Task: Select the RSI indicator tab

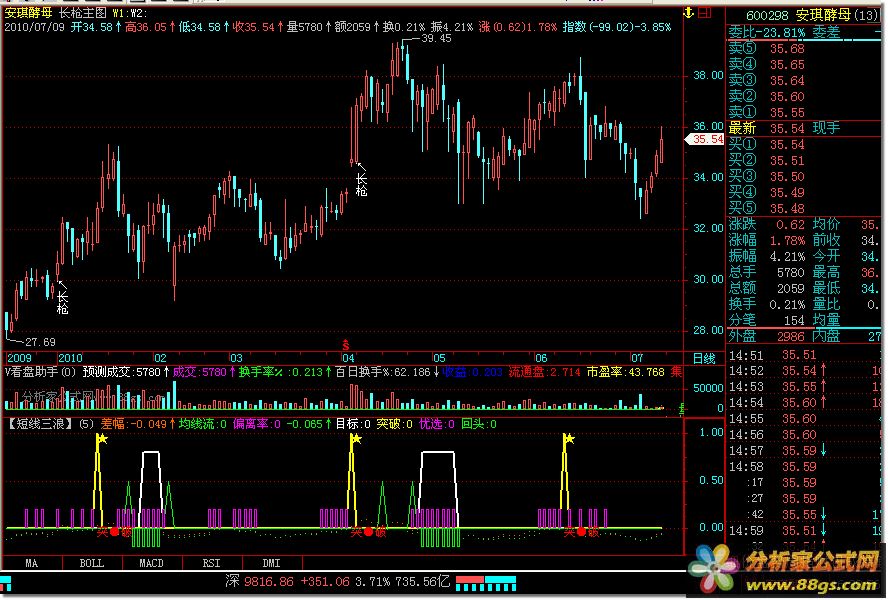Action: (211, 563)
